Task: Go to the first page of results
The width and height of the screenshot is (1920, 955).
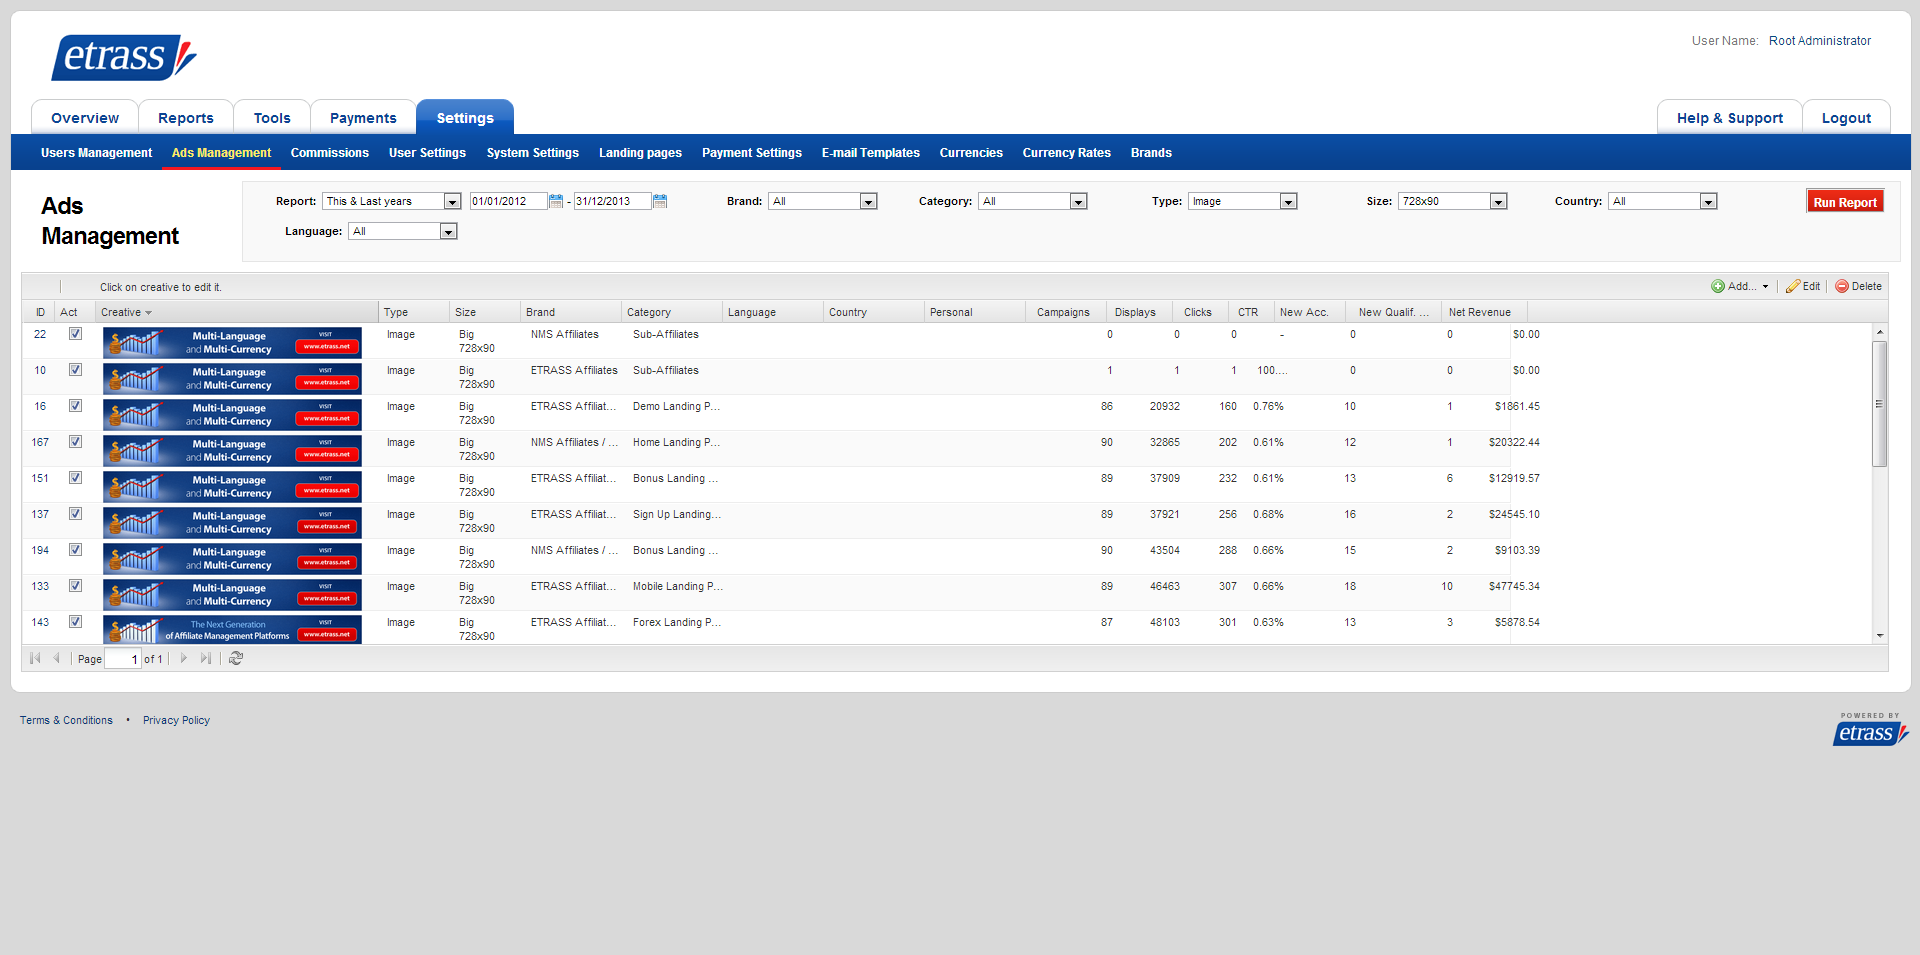Action: (x=36, y=658)
